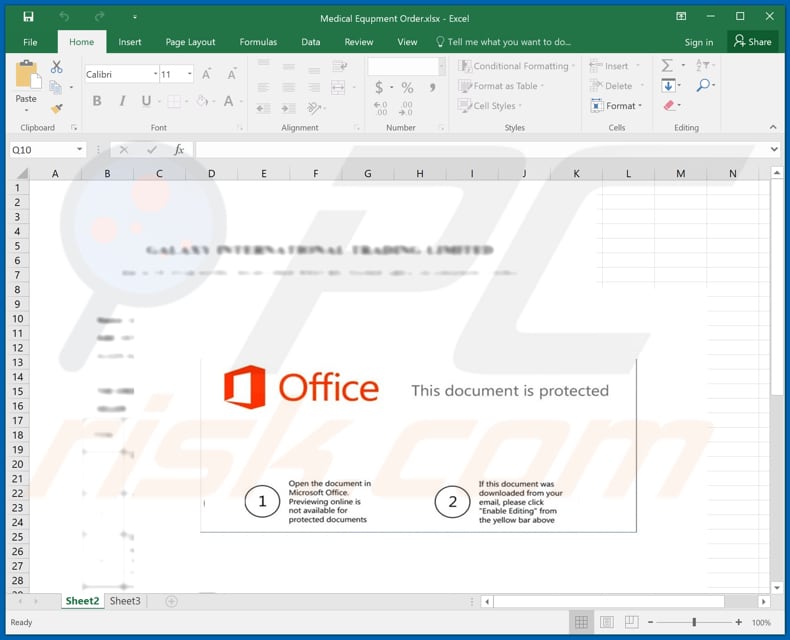Click the Orientation text angle icon
790x640 pixels.
coord(314,107)
